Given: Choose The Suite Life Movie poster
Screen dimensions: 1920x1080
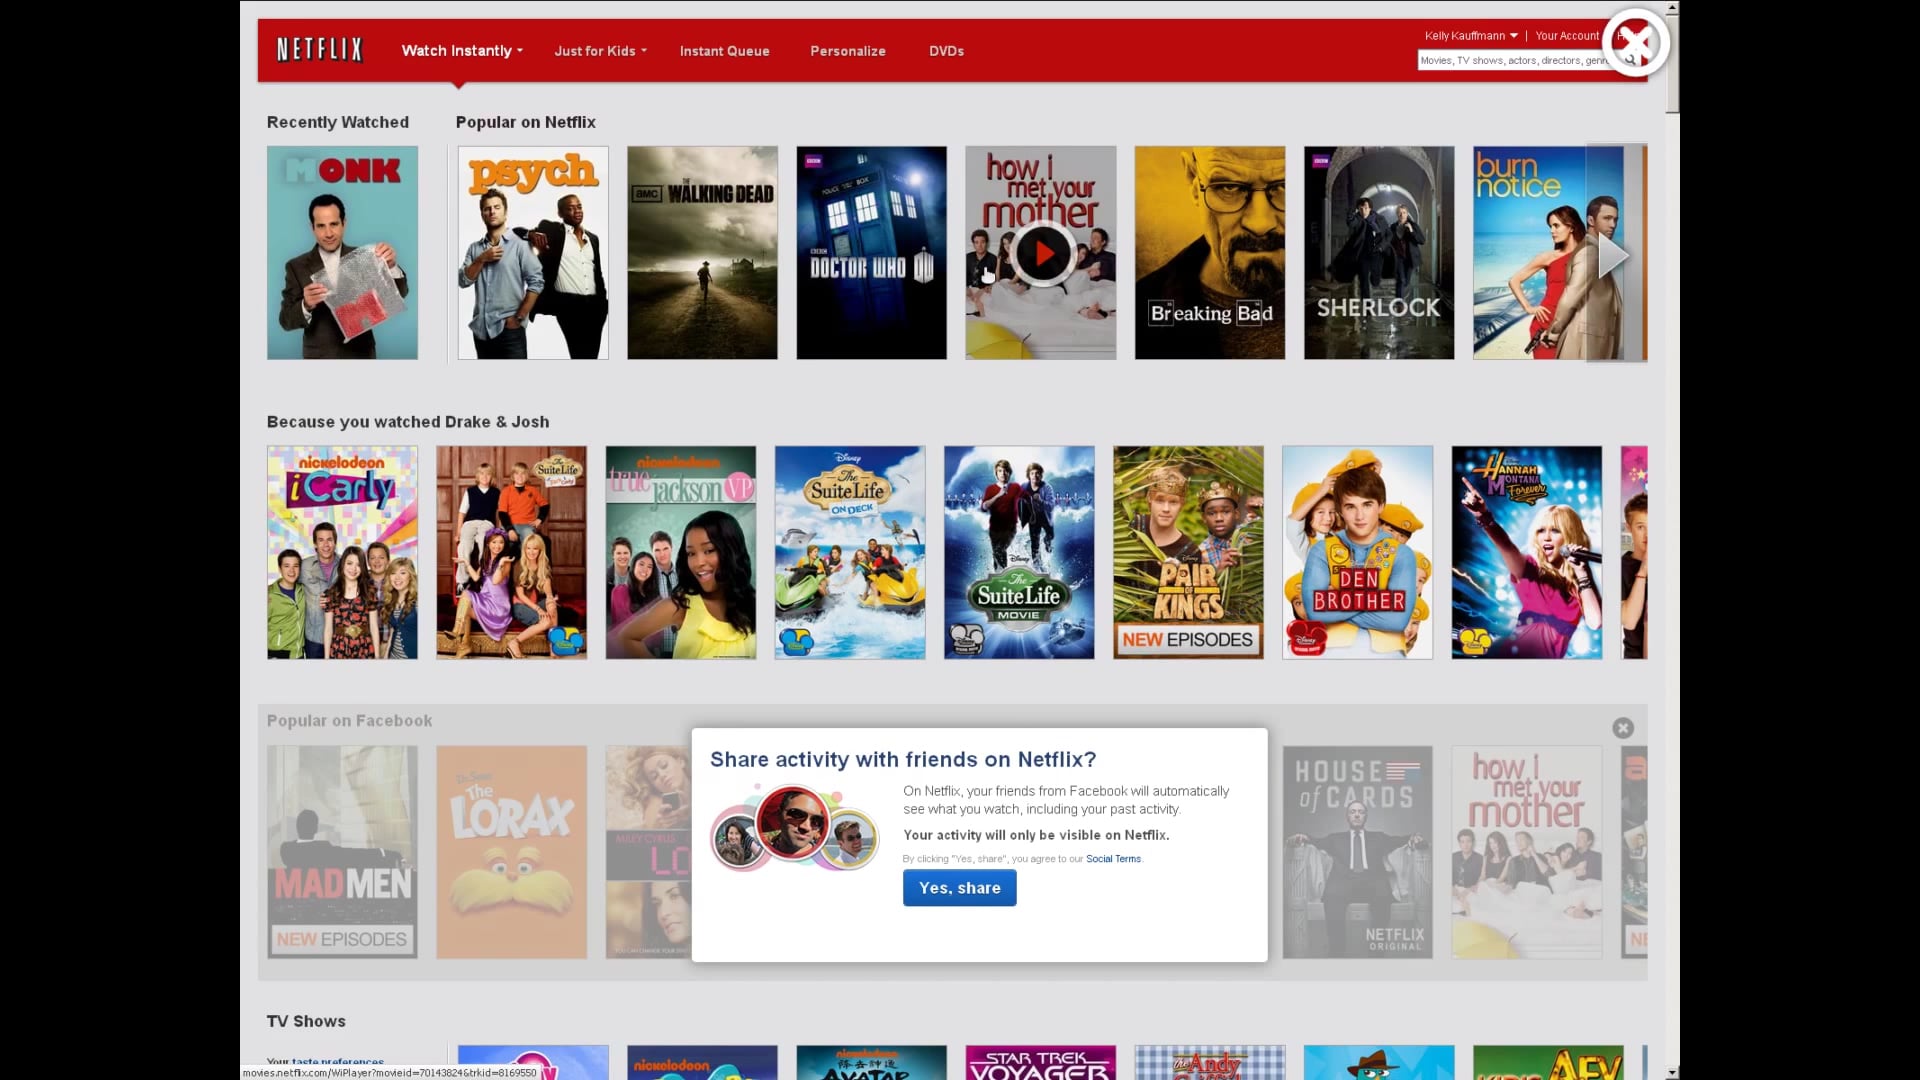Looking at the screenshot, I should 1019,553.
